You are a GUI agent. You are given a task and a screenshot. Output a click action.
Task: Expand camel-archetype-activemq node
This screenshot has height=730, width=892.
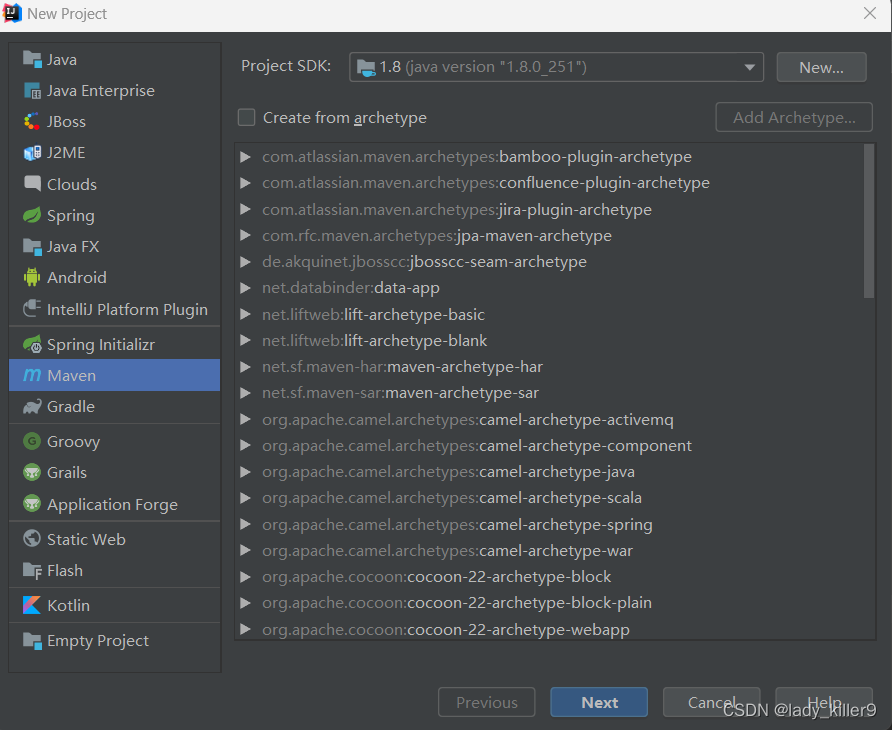pyautogui.click(x=246, y=419)
